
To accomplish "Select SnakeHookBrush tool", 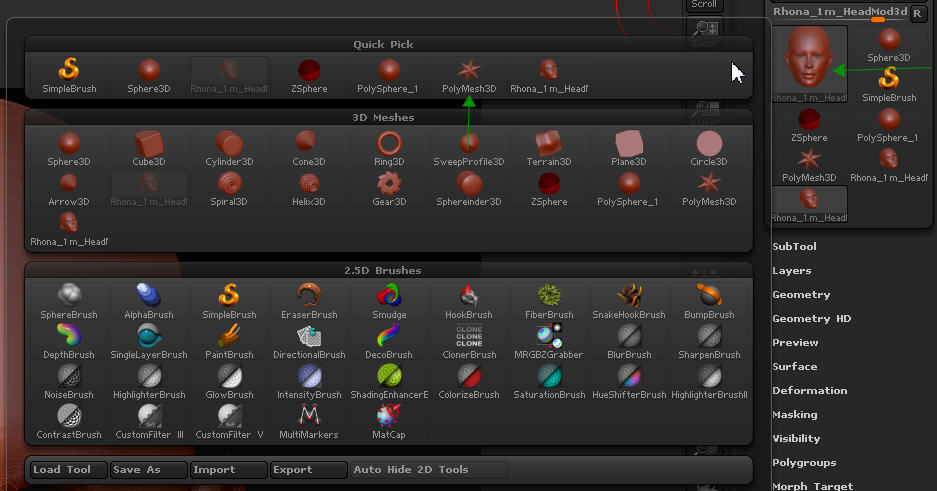I will (629, 302).
